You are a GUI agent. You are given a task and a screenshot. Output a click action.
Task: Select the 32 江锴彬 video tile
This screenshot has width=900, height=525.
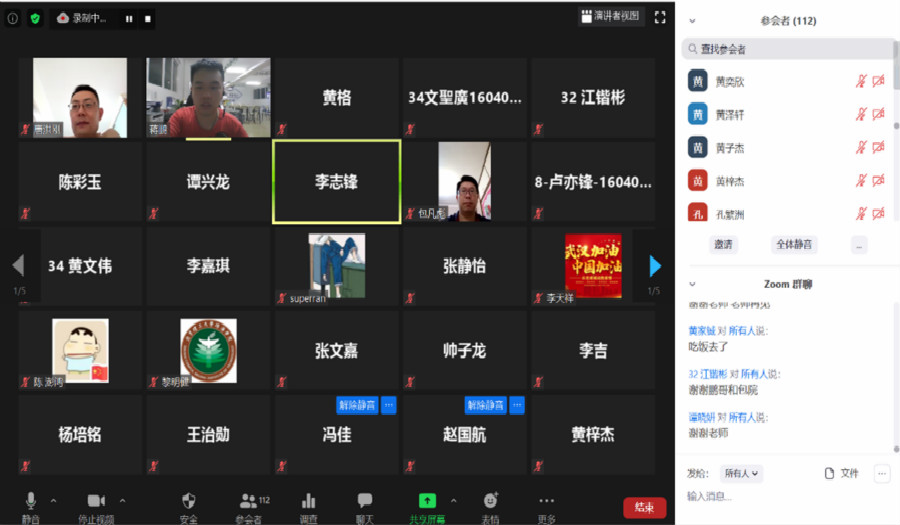tap(592, 98)
